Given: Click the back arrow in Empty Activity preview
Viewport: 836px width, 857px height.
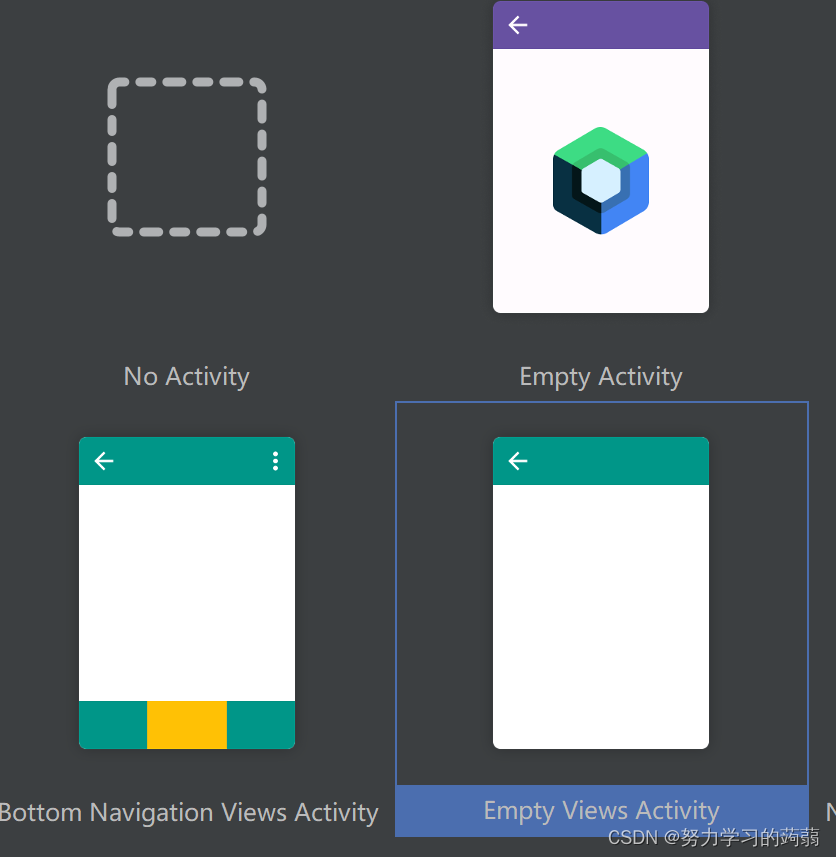Looking at the screenshot, I should pos(517,25).
